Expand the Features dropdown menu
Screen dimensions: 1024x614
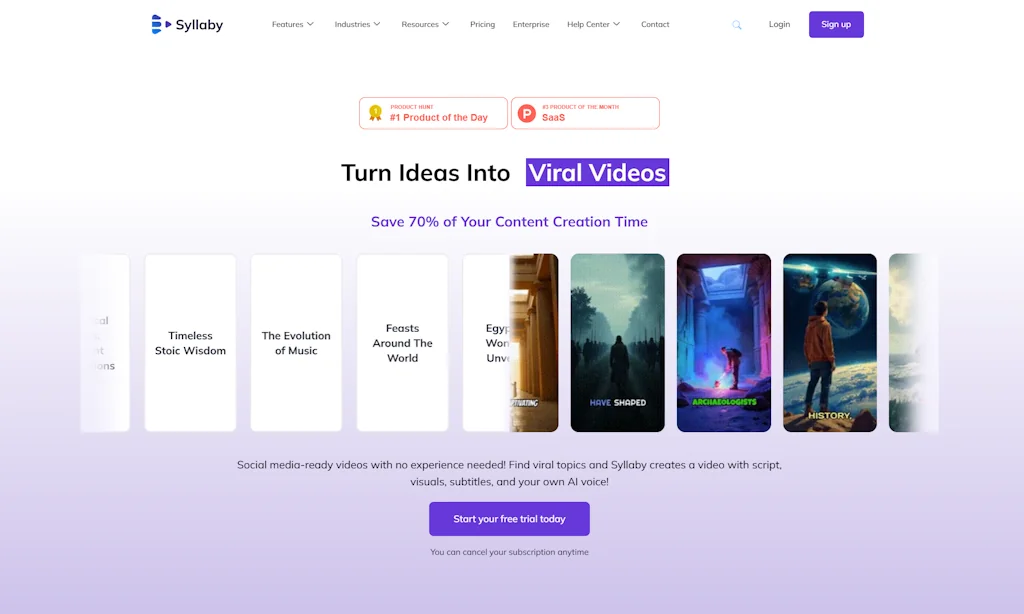293,24
